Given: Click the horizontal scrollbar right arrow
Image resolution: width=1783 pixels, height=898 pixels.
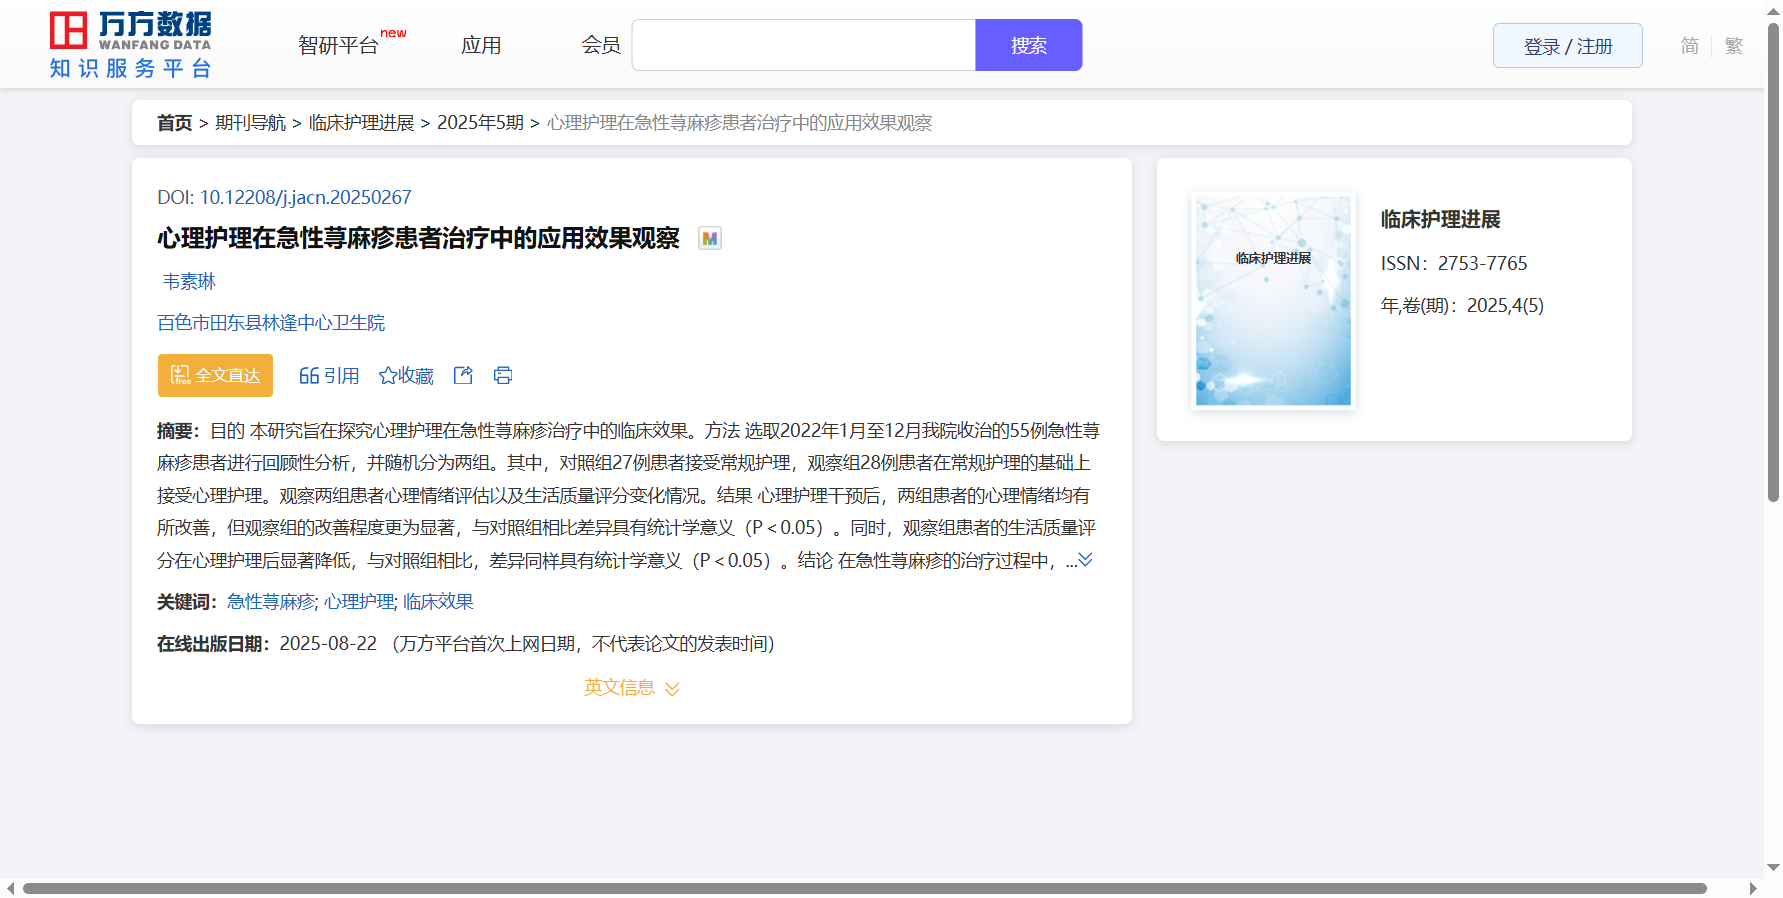Looking at the screenshot, I should (x=1753, y=888).
